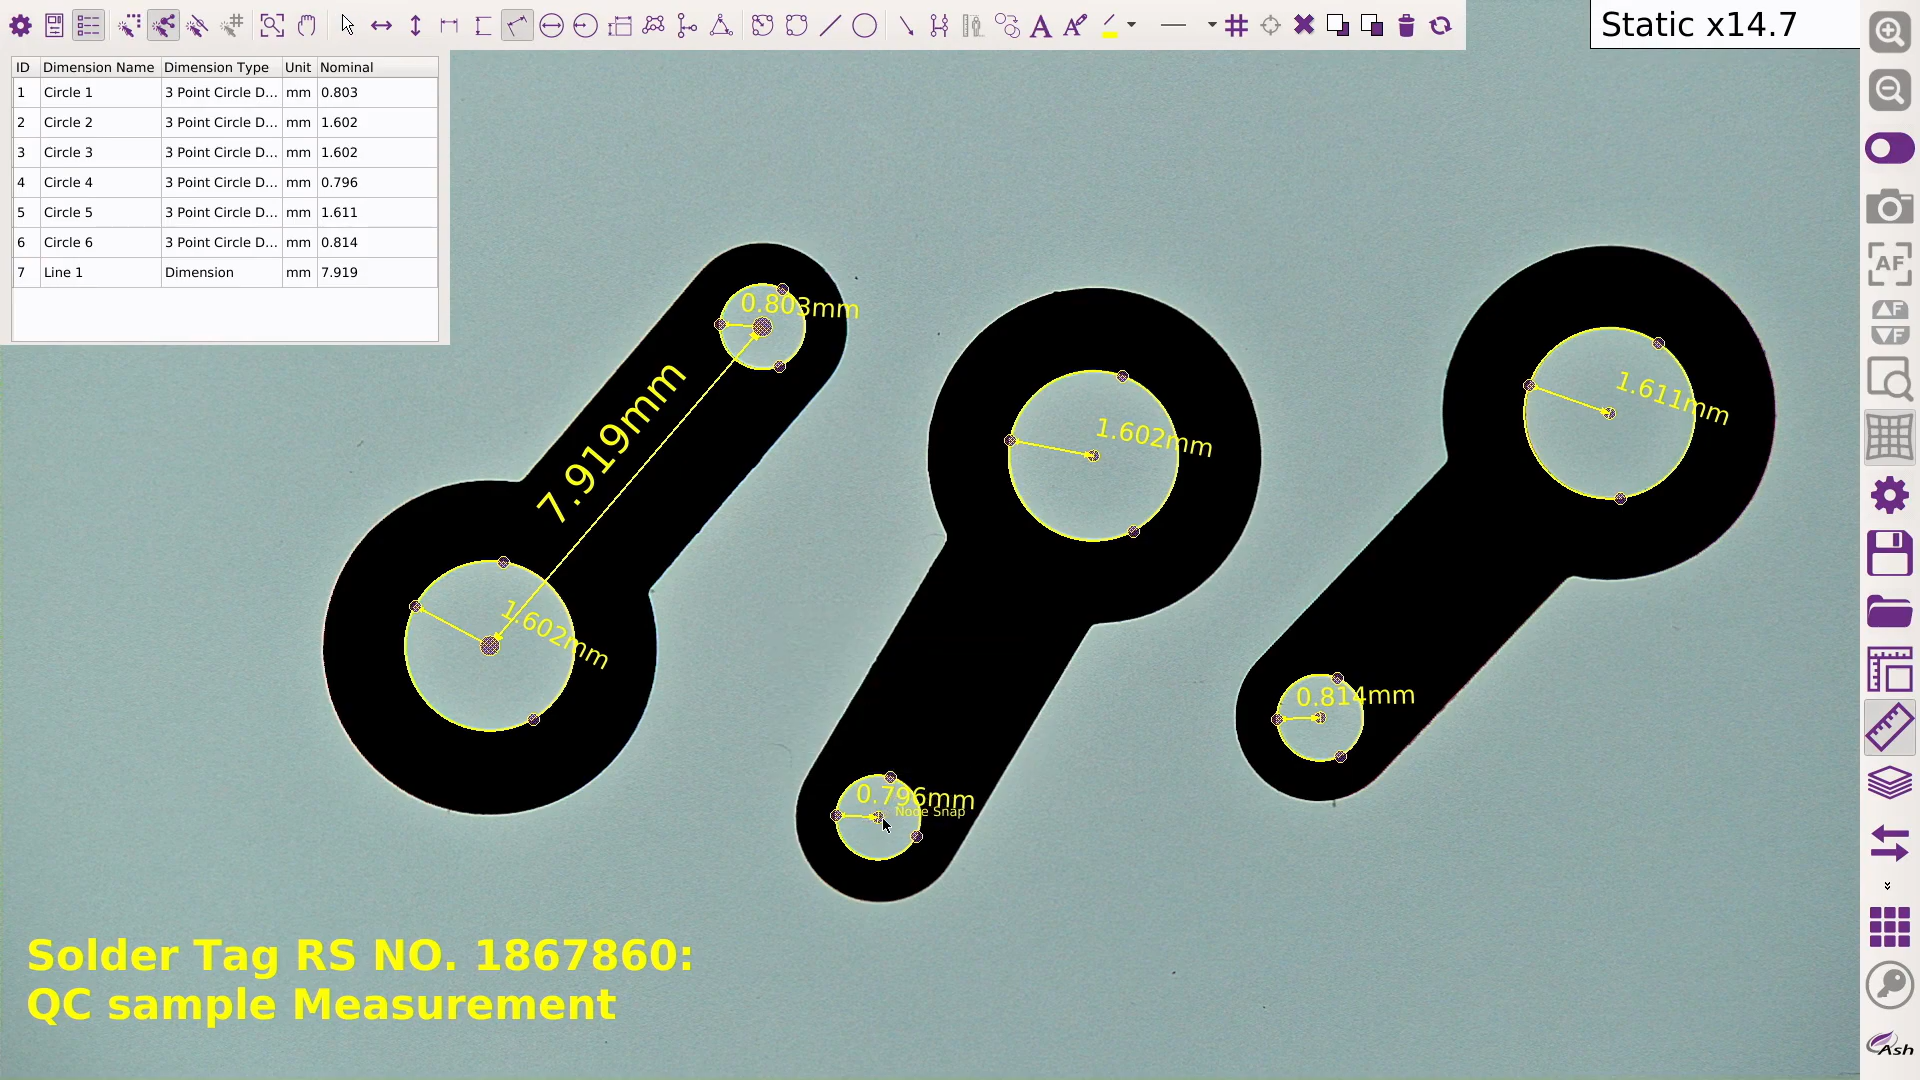Click the Dimension Name column header
1920x1080 pixels.
[98, 67]
